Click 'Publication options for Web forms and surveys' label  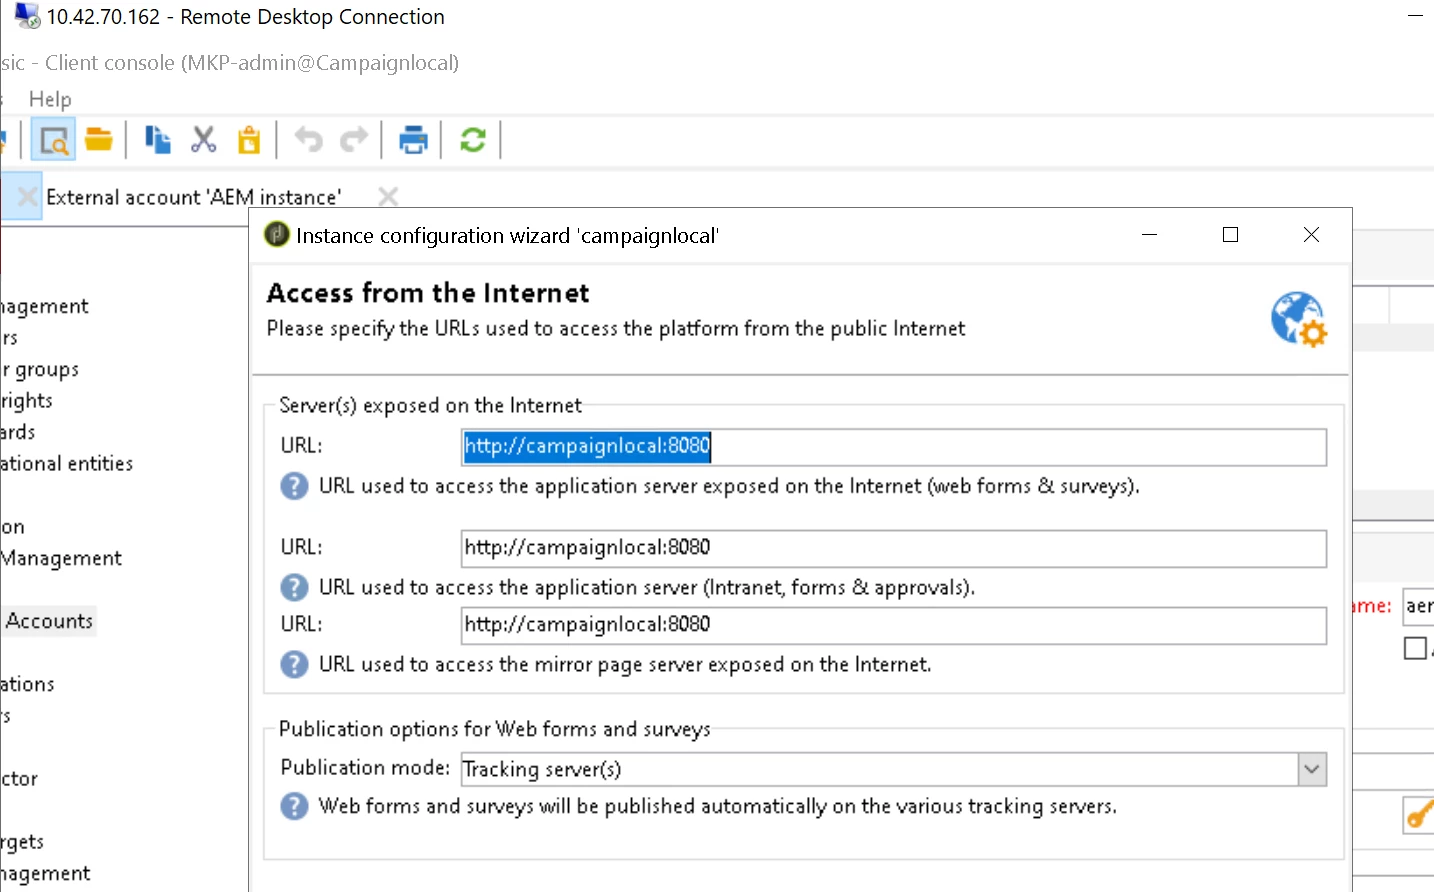pyautogui.click(x=495, y=729)
